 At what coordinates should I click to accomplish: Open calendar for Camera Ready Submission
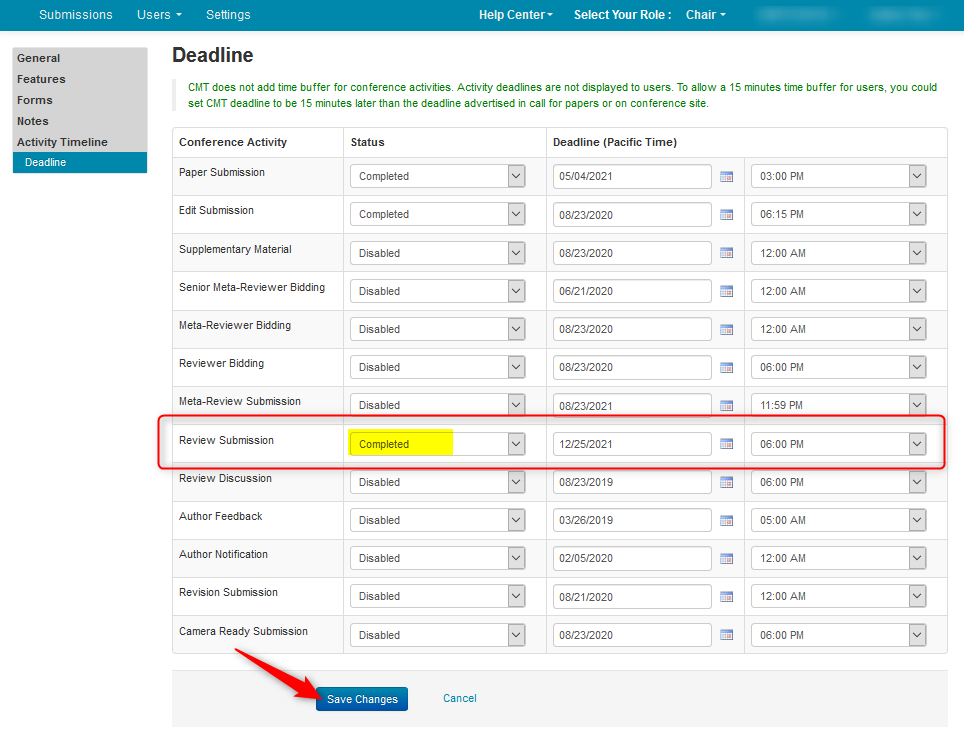pos(727,635)
